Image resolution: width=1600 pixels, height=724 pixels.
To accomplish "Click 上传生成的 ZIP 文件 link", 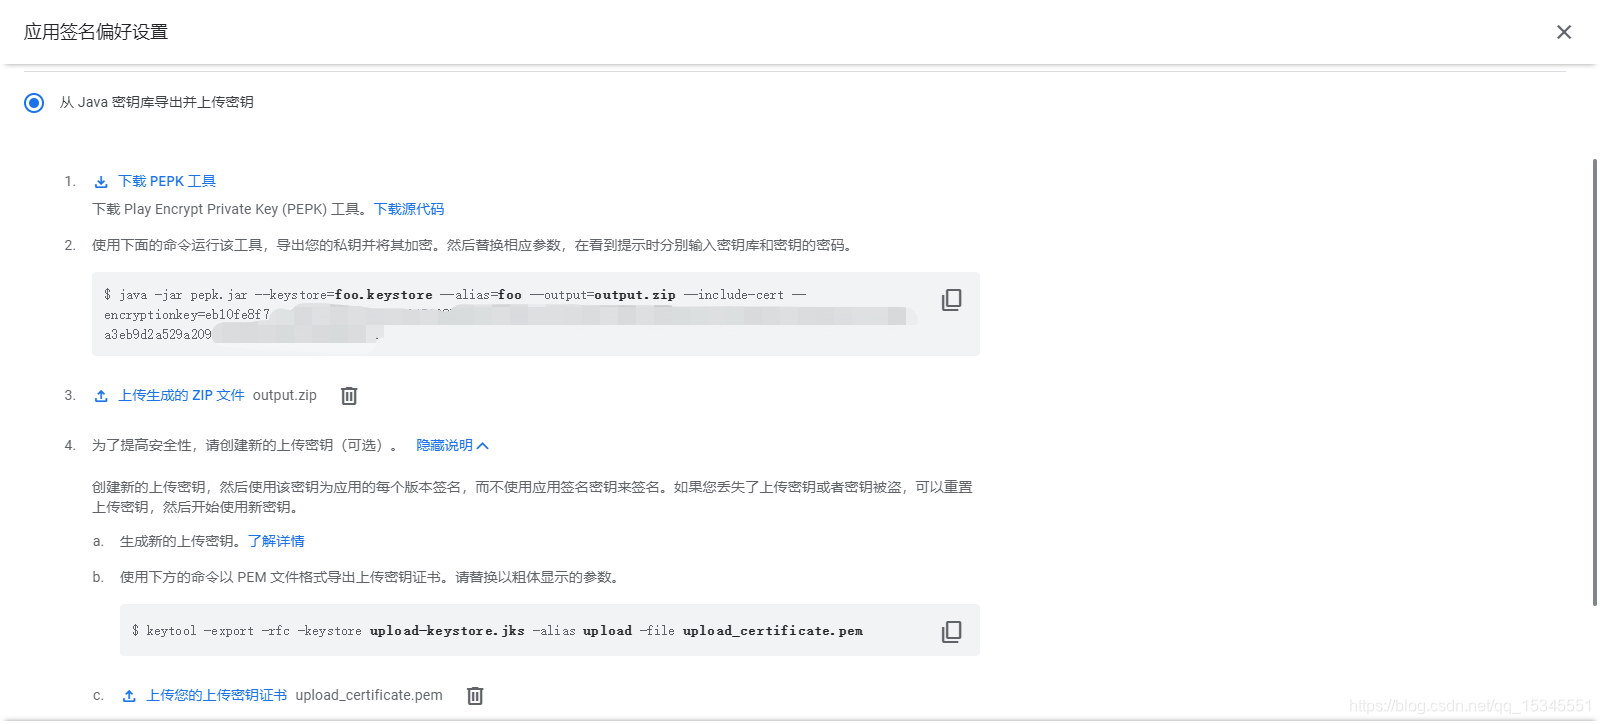I will click(181, 395).
